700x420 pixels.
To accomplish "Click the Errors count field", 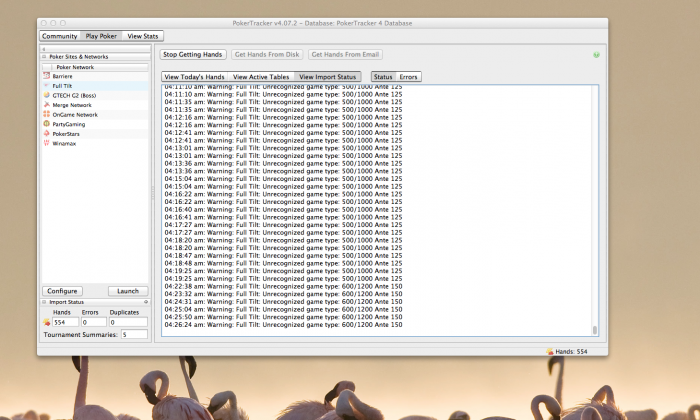I will (x=93, y=322).
